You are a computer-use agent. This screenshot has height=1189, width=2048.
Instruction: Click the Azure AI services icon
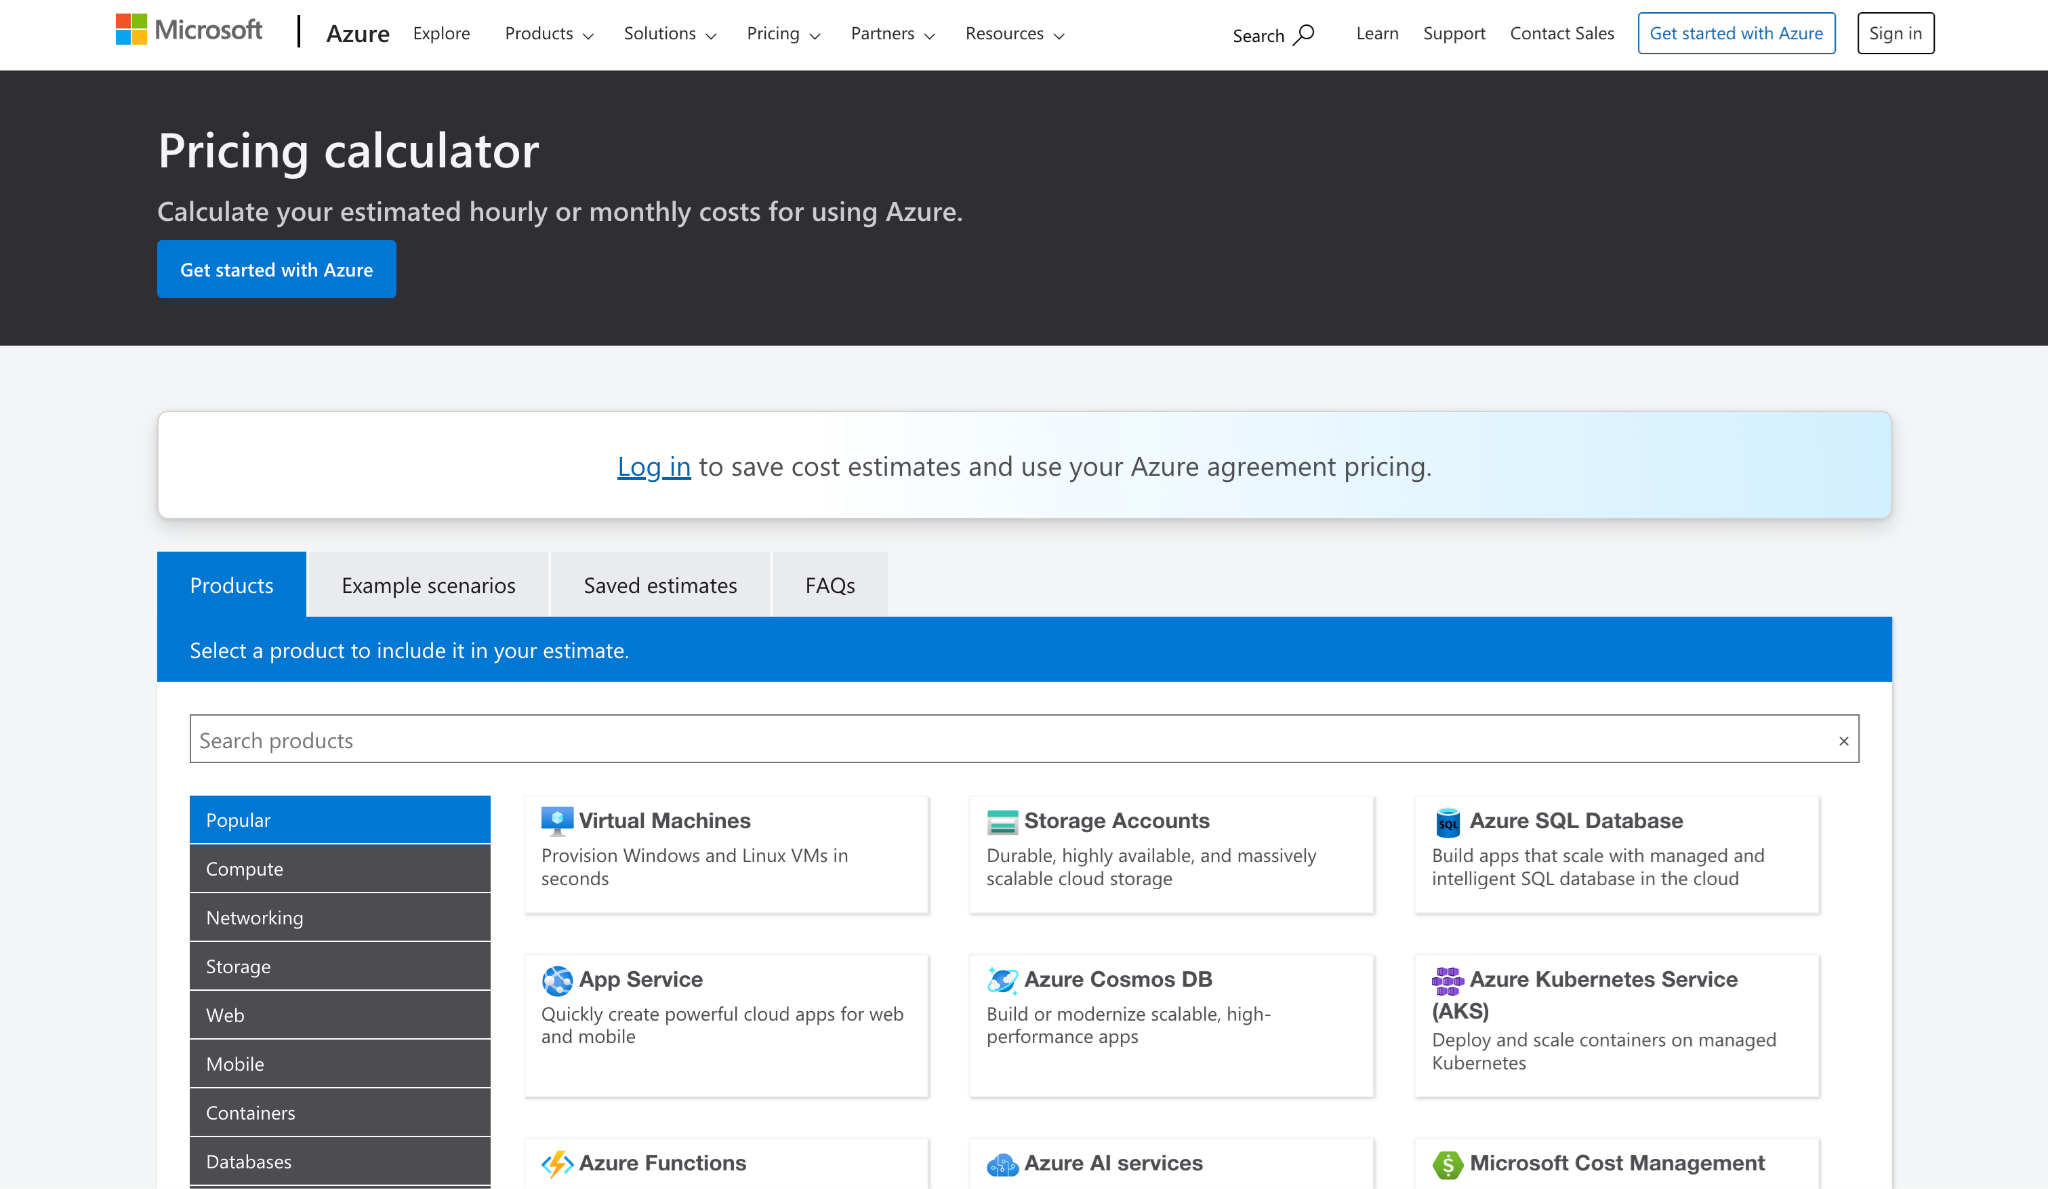click(1002, 1163)
